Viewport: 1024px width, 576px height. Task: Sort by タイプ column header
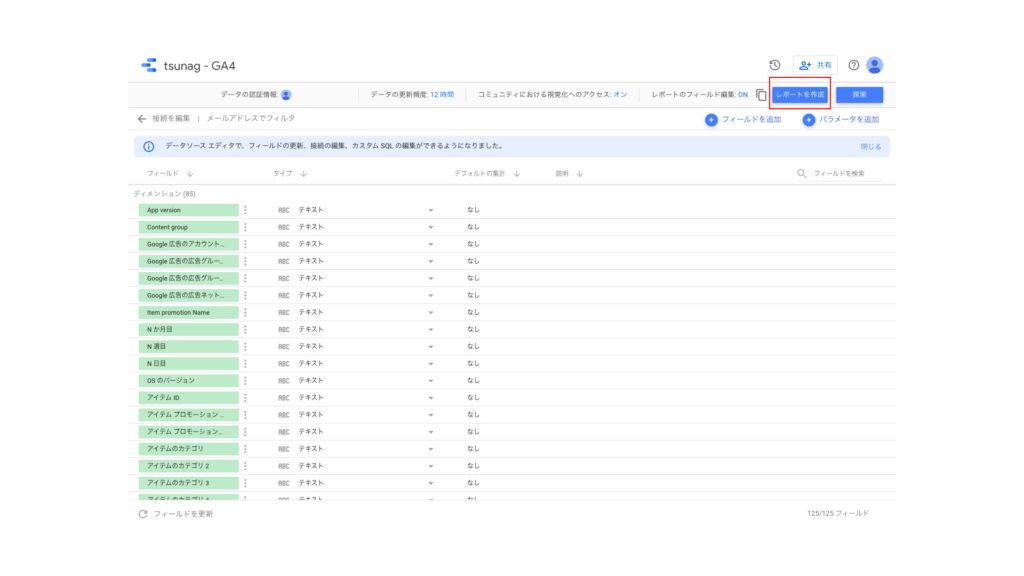(289, 173)
